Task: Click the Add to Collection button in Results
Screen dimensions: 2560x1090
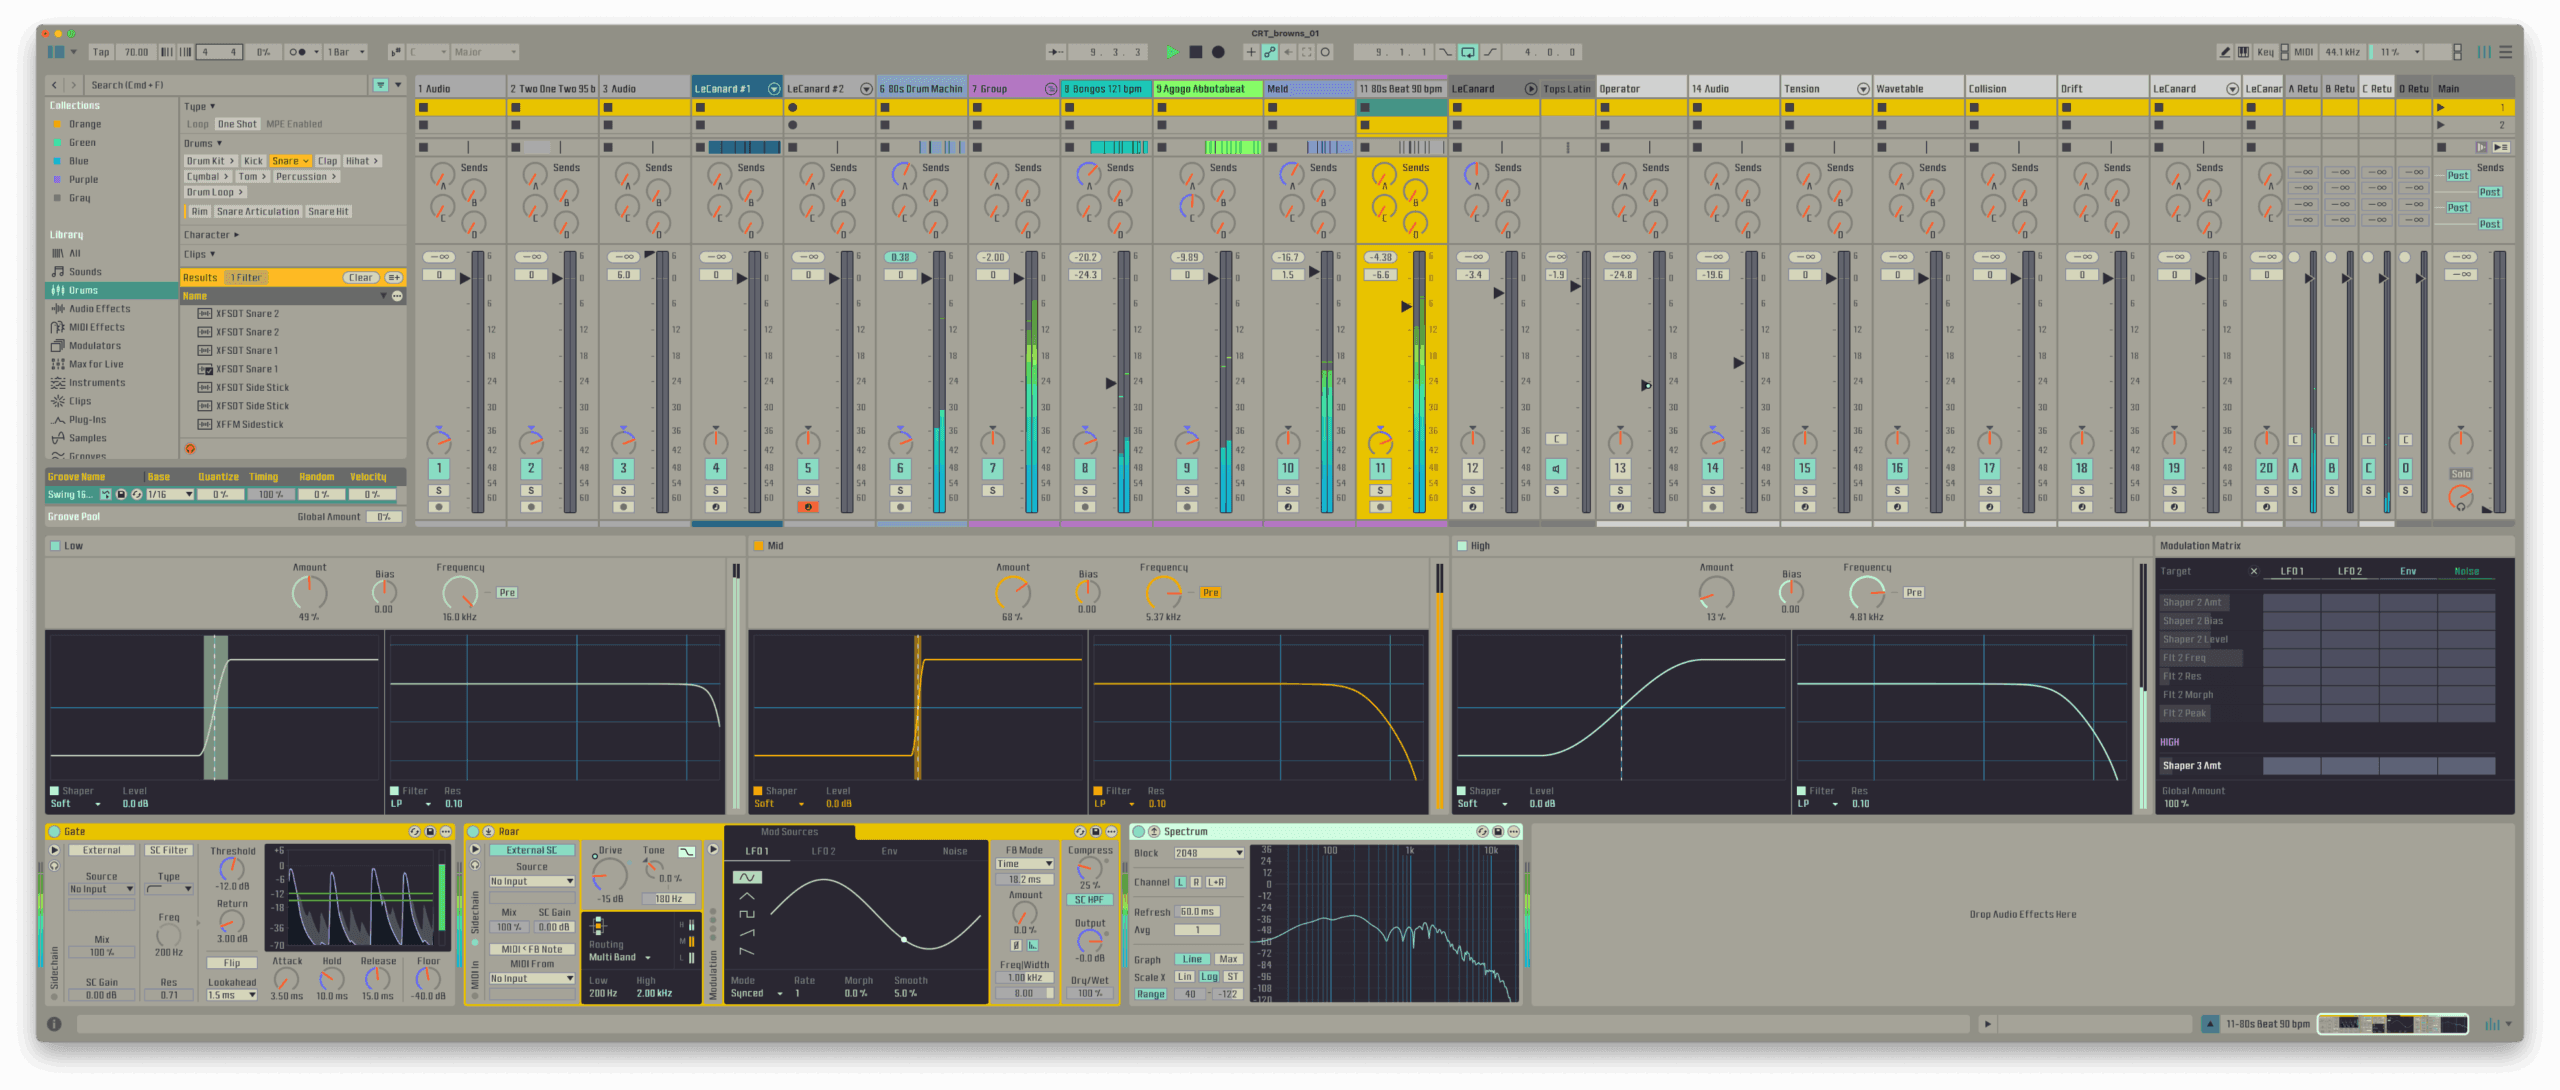Action: [x=394, y=278]
